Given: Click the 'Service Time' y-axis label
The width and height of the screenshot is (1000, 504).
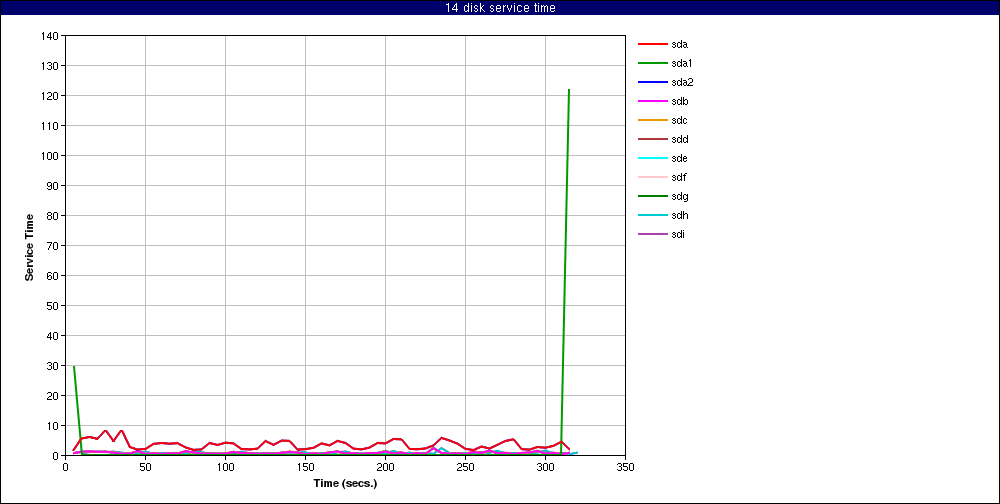Looking at the screenshot, I should [30, 246].
